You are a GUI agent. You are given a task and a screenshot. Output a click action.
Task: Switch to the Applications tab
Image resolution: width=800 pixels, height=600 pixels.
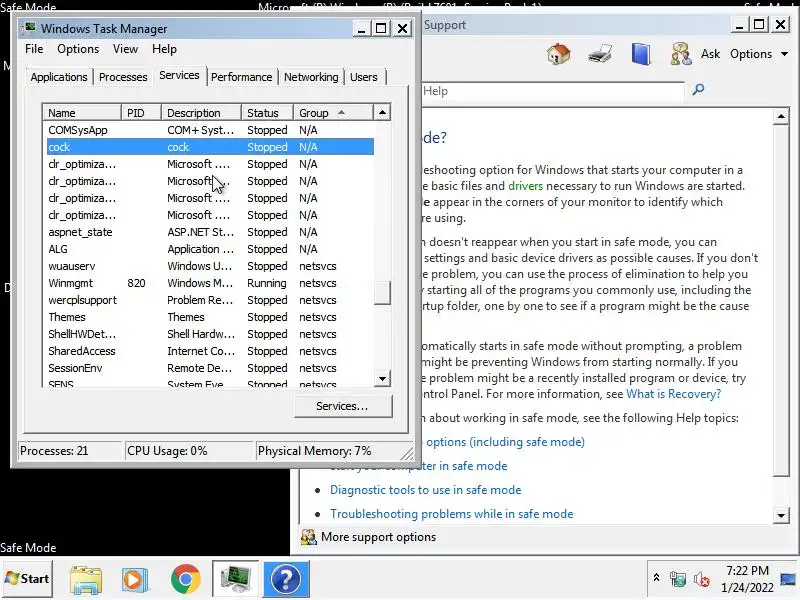[59, 77]
